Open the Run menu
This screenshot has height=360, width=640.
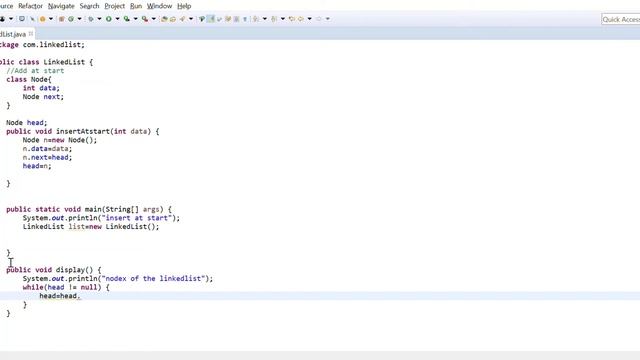click(x=136, y=6)
